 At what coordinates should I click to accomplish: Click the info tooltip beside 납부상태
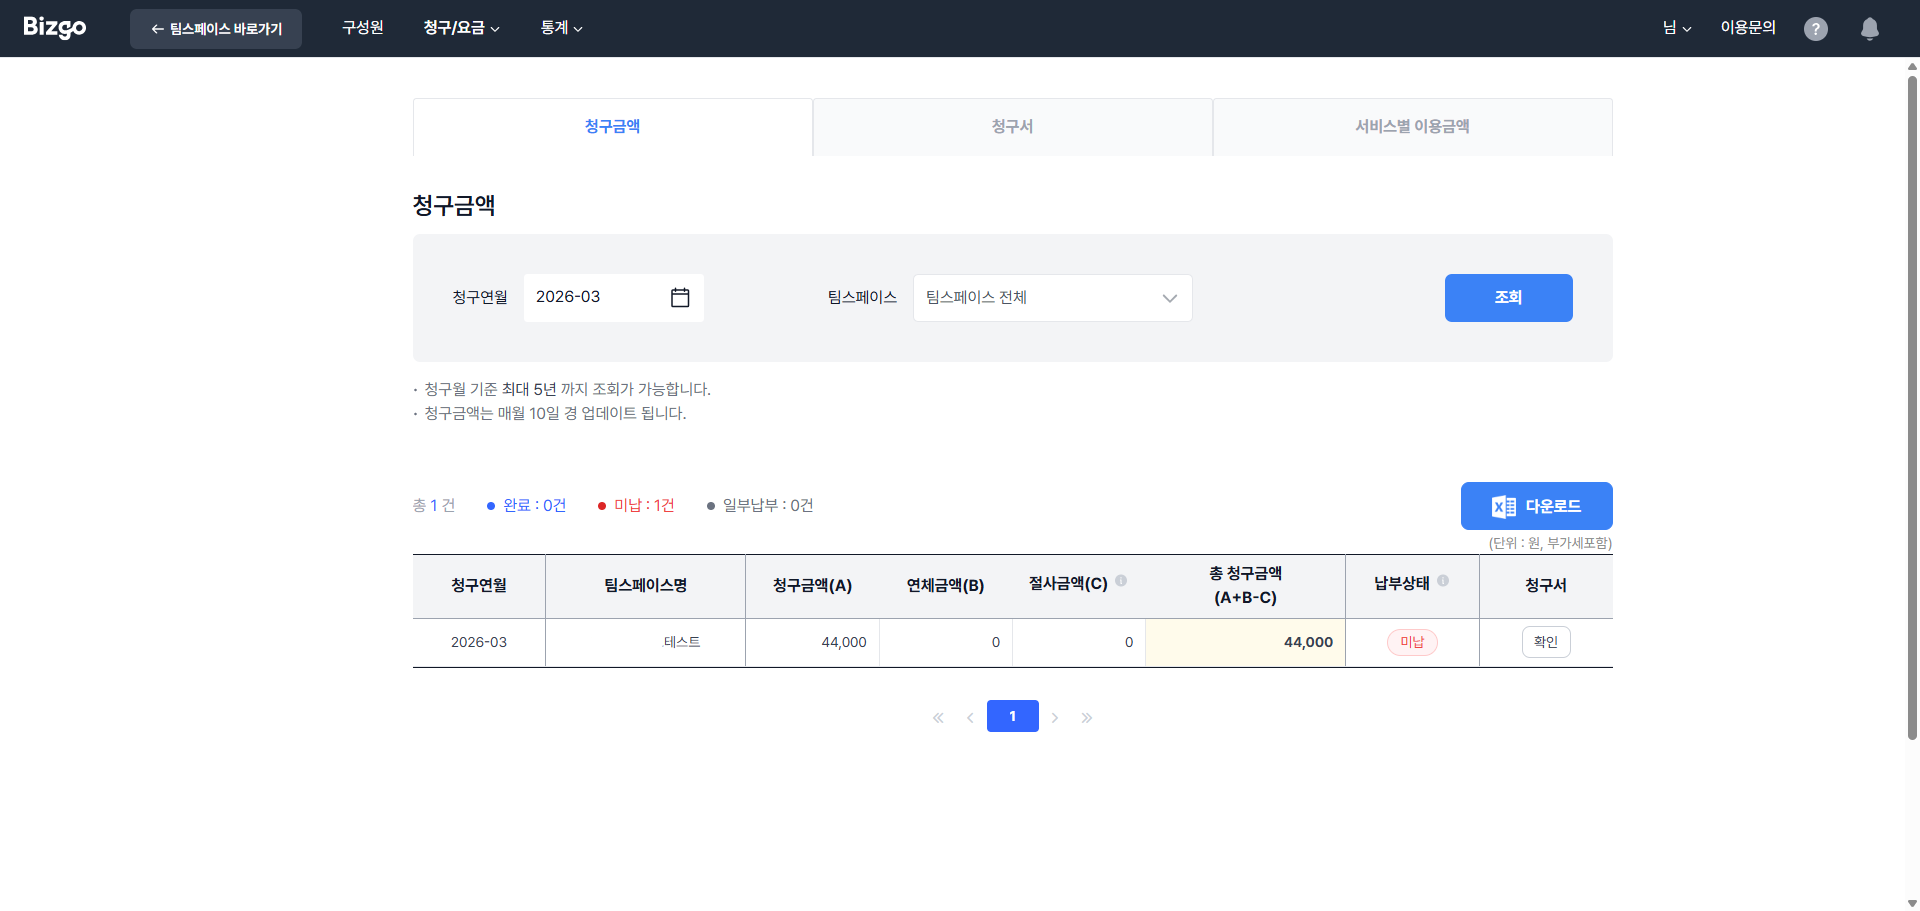tap(1444, 580)
